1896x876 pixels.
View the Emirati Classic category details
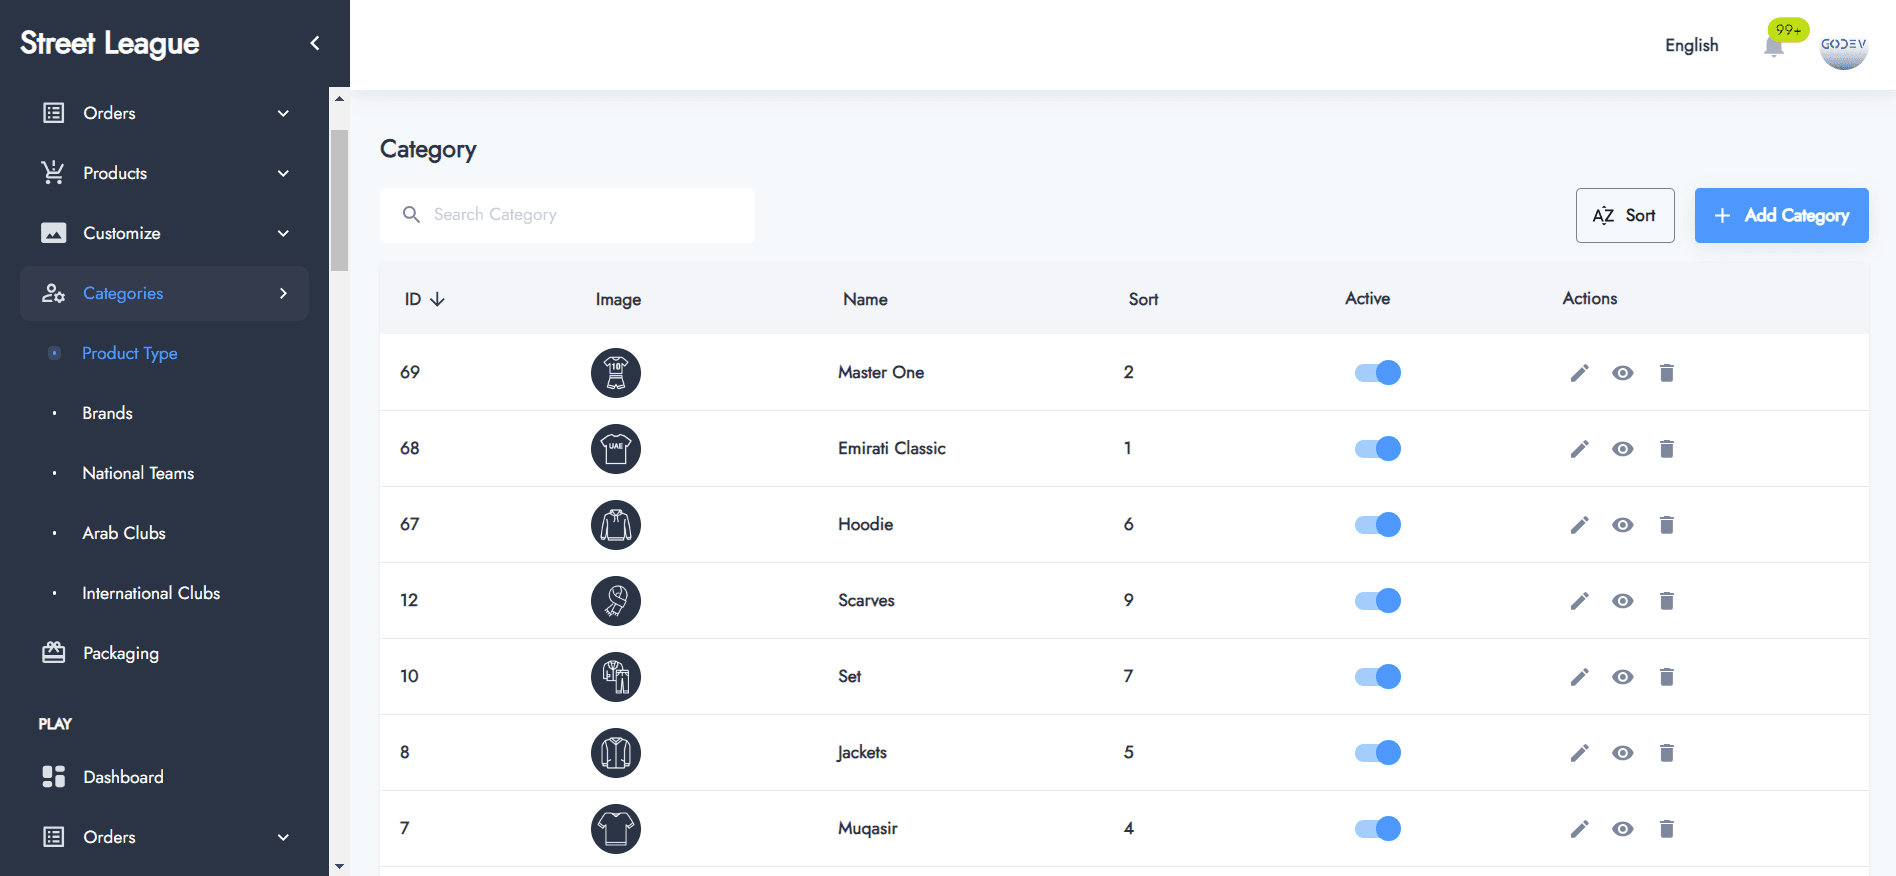[1623, 449]
